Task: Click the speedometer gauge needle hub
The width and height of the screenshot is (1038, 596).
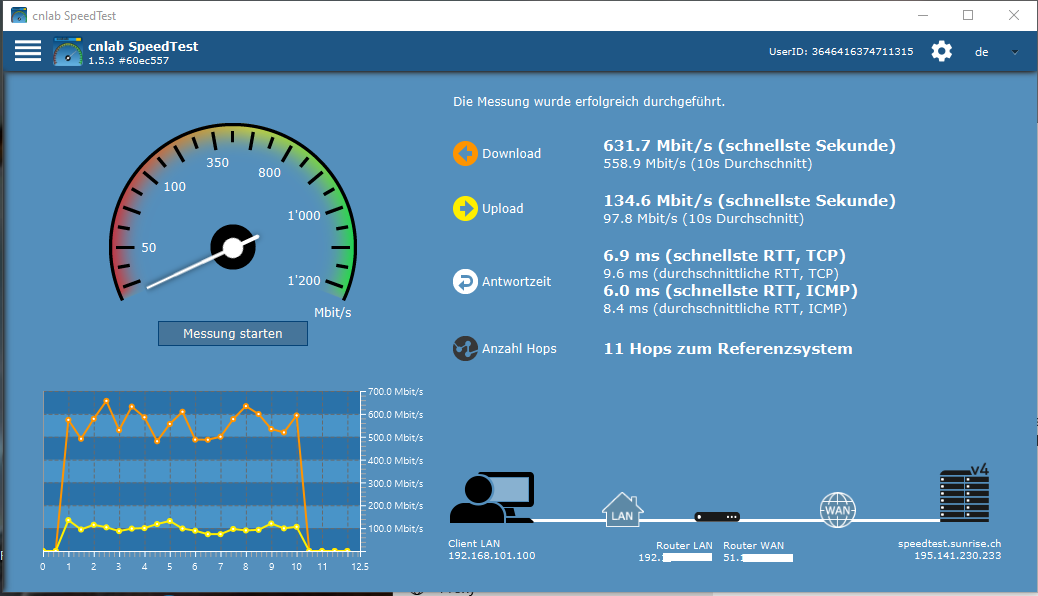Action: (233, 247)
